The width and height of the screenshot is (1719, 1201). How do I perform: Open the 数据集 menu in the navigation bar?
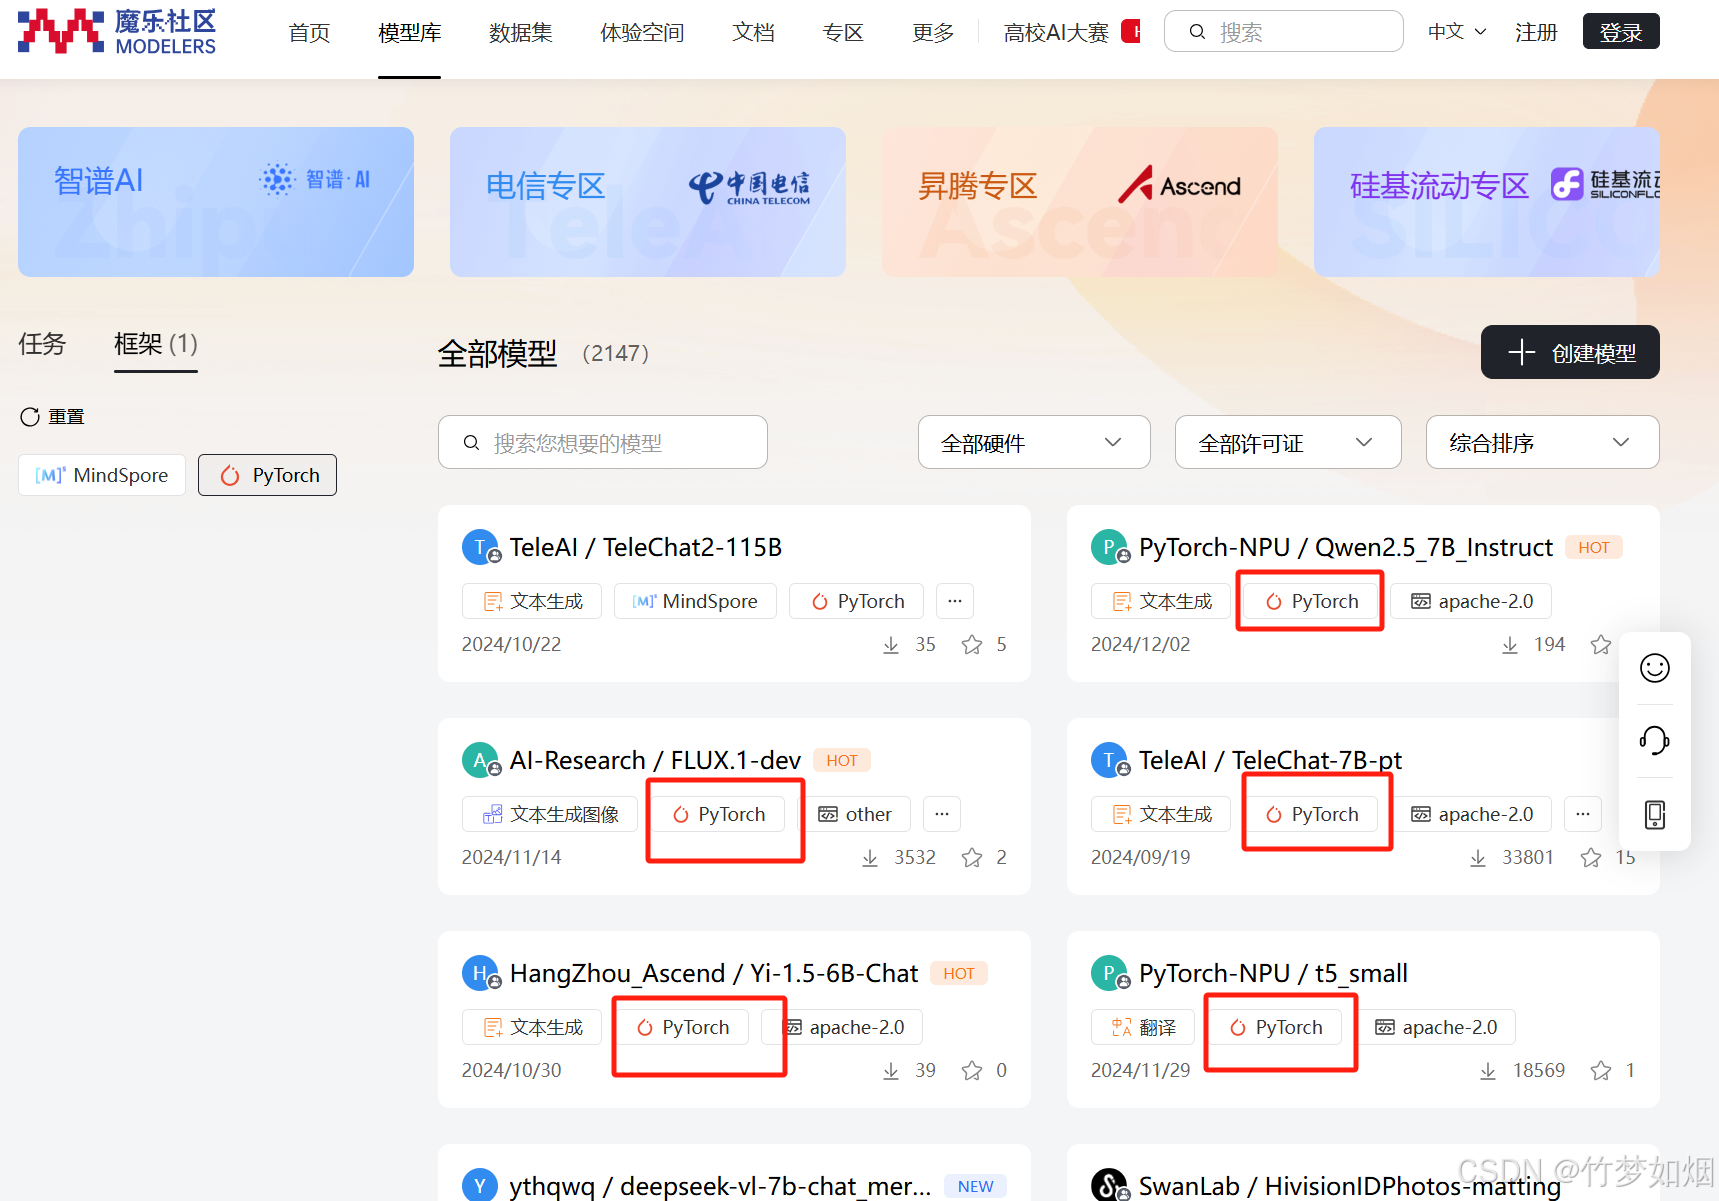click(520, 31)
